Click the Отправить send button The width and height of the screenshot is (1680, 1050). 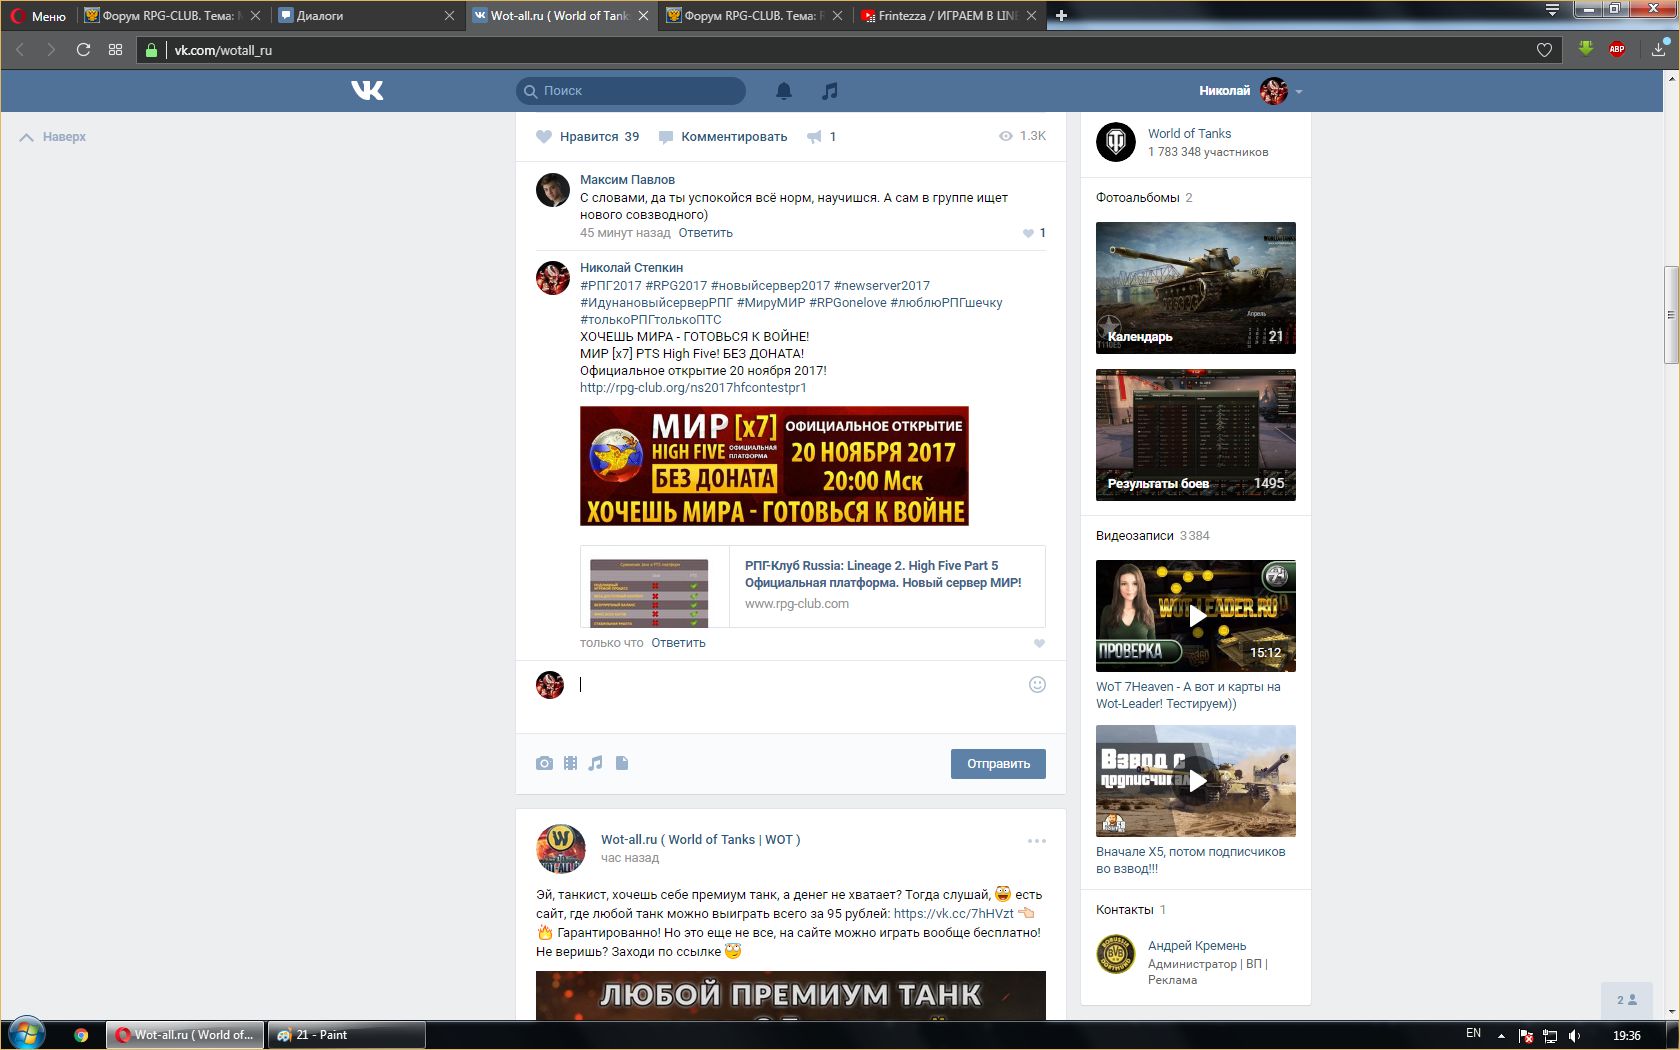coord(998,764)
